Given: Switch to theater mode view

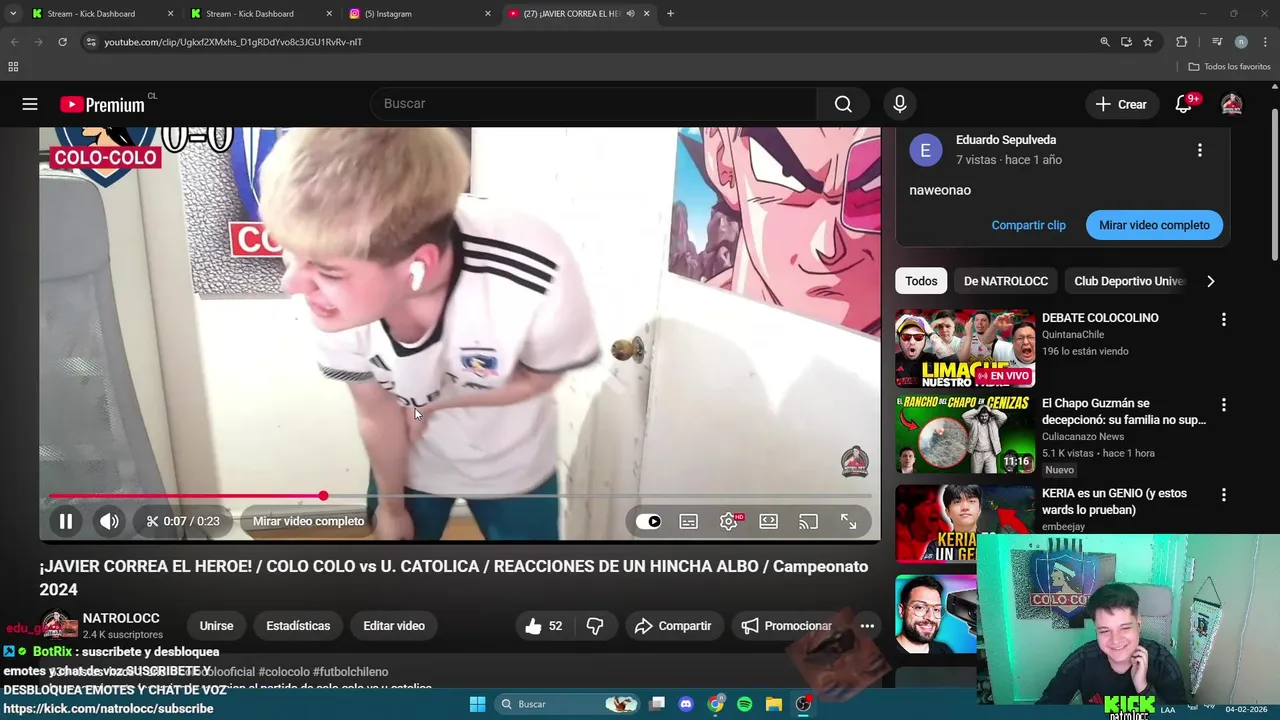Looking at the screenshot, I should click(768, 521).
